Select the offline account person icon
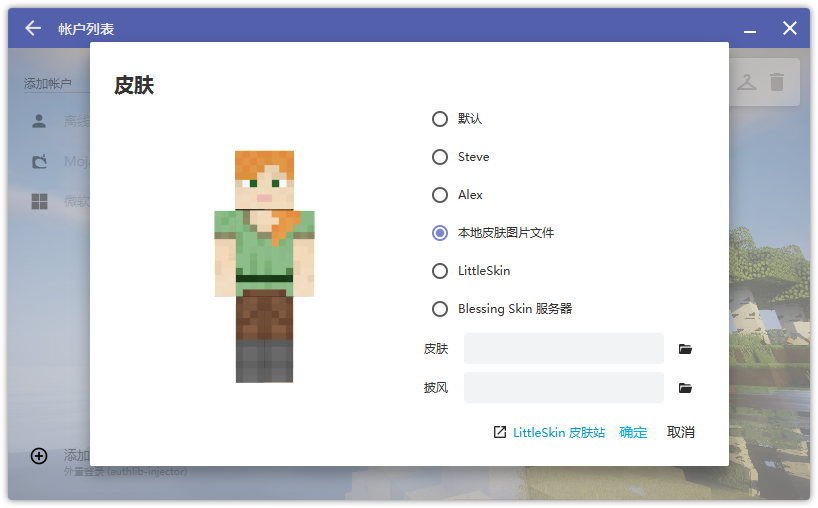 [x=39, y=121]
